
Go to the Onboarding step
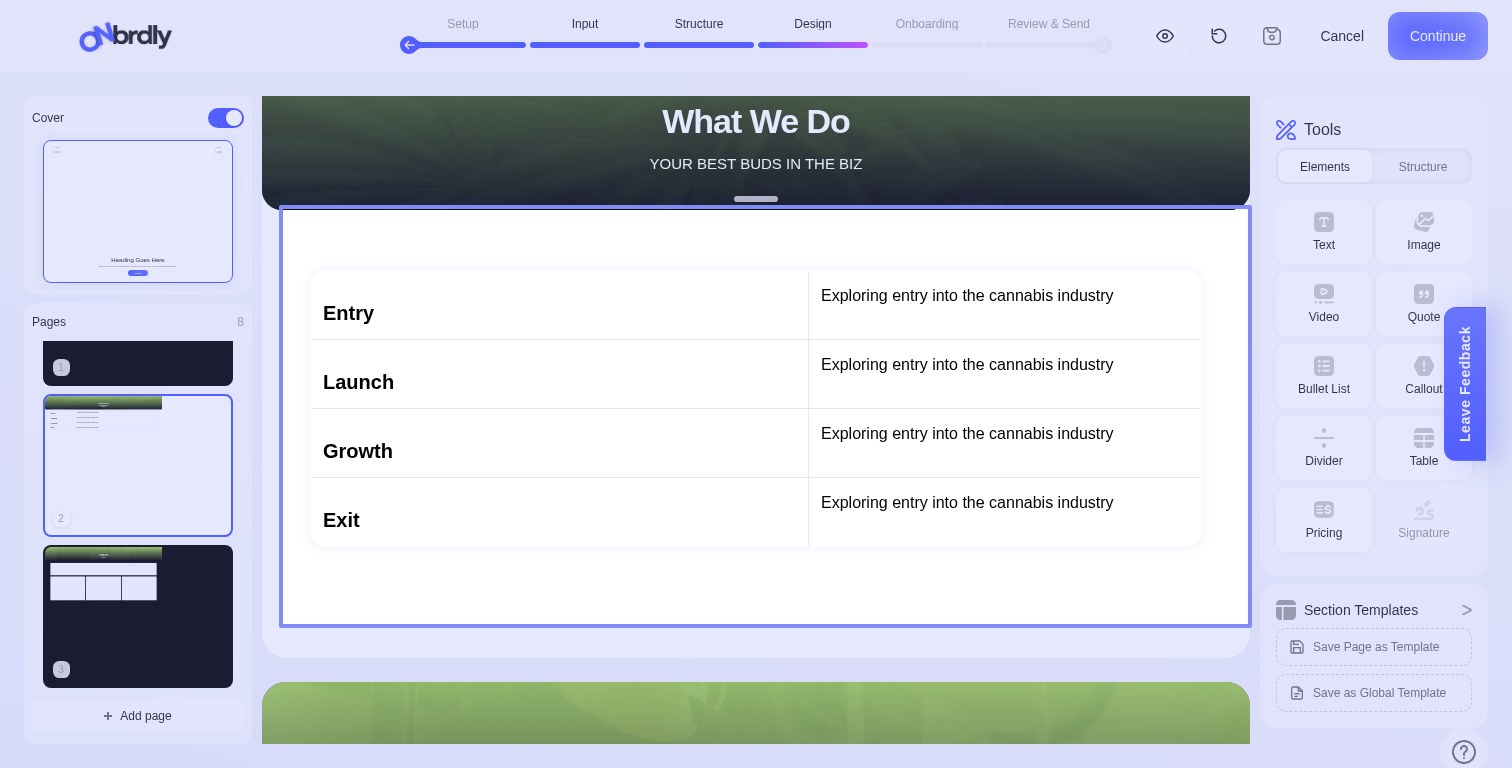(926, 24)
